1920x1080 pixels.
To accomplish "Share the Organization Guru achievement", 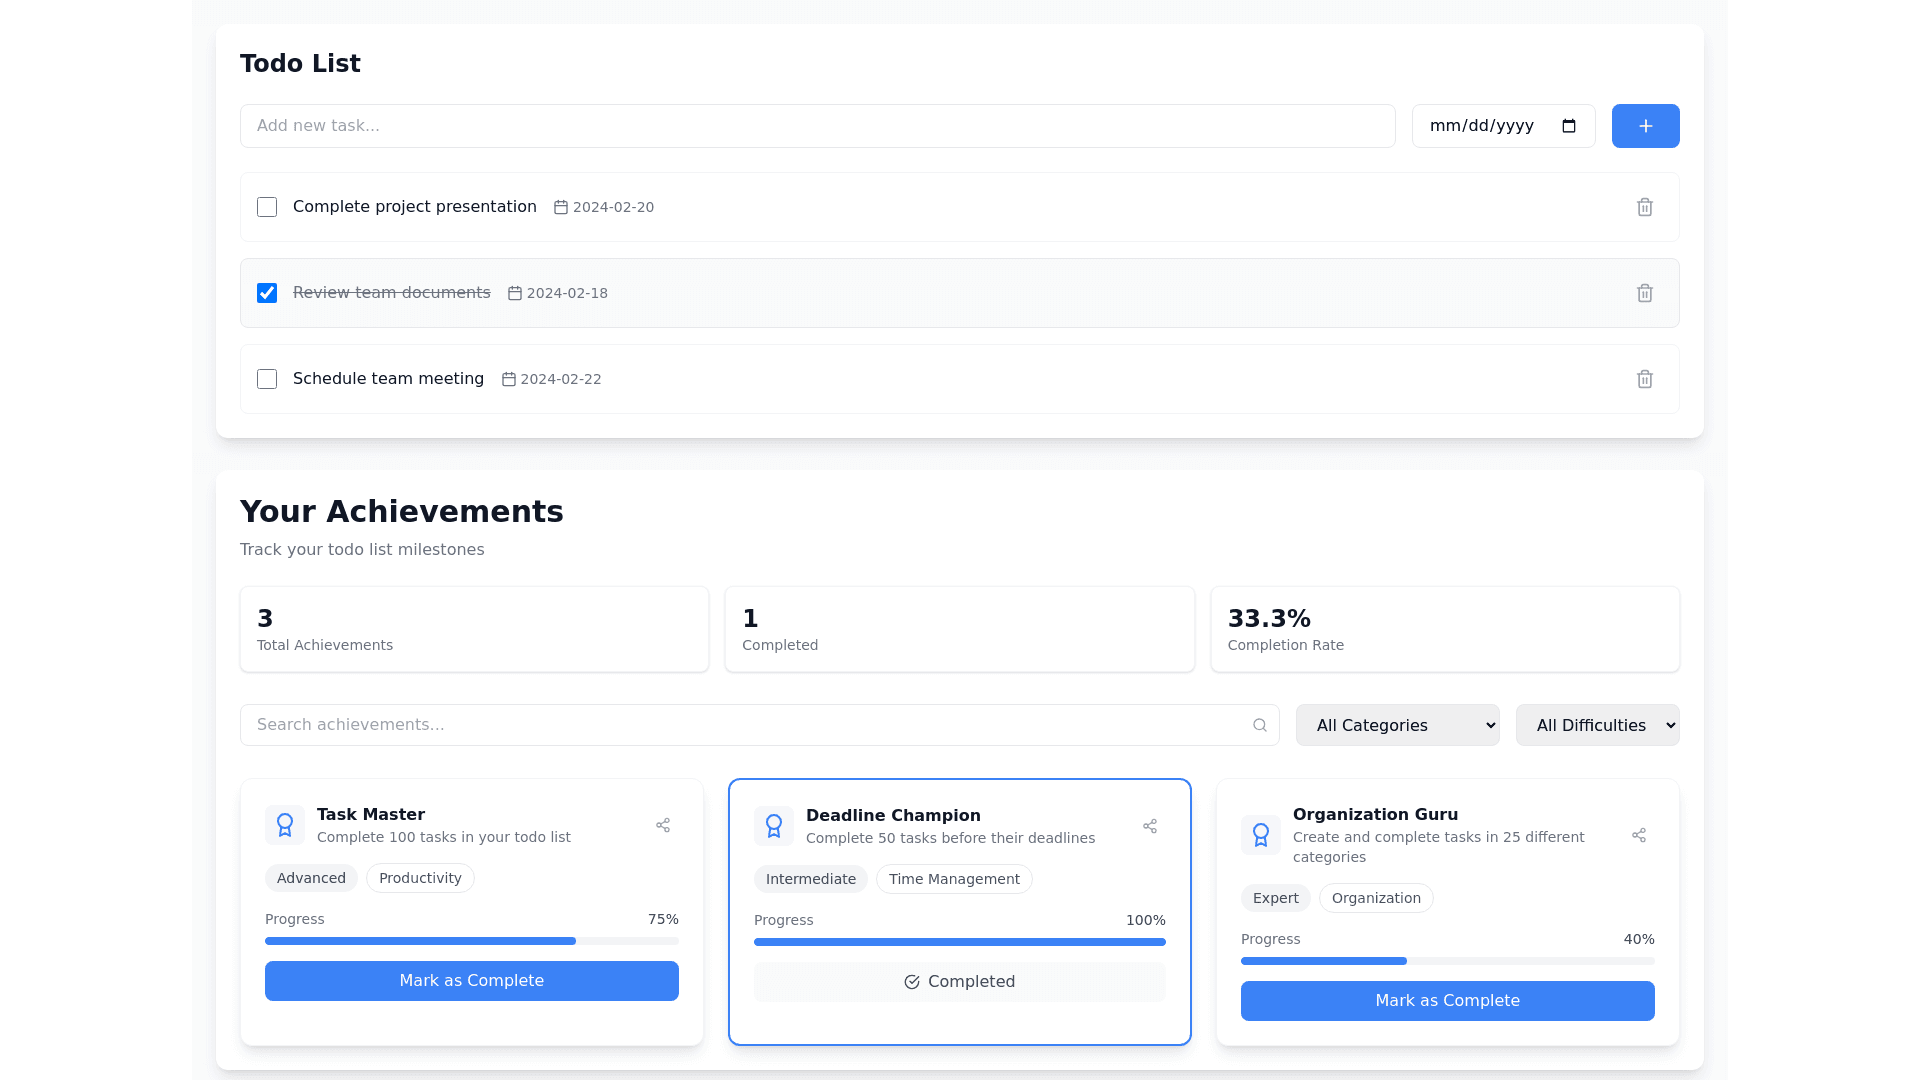I will point(1638,835).
